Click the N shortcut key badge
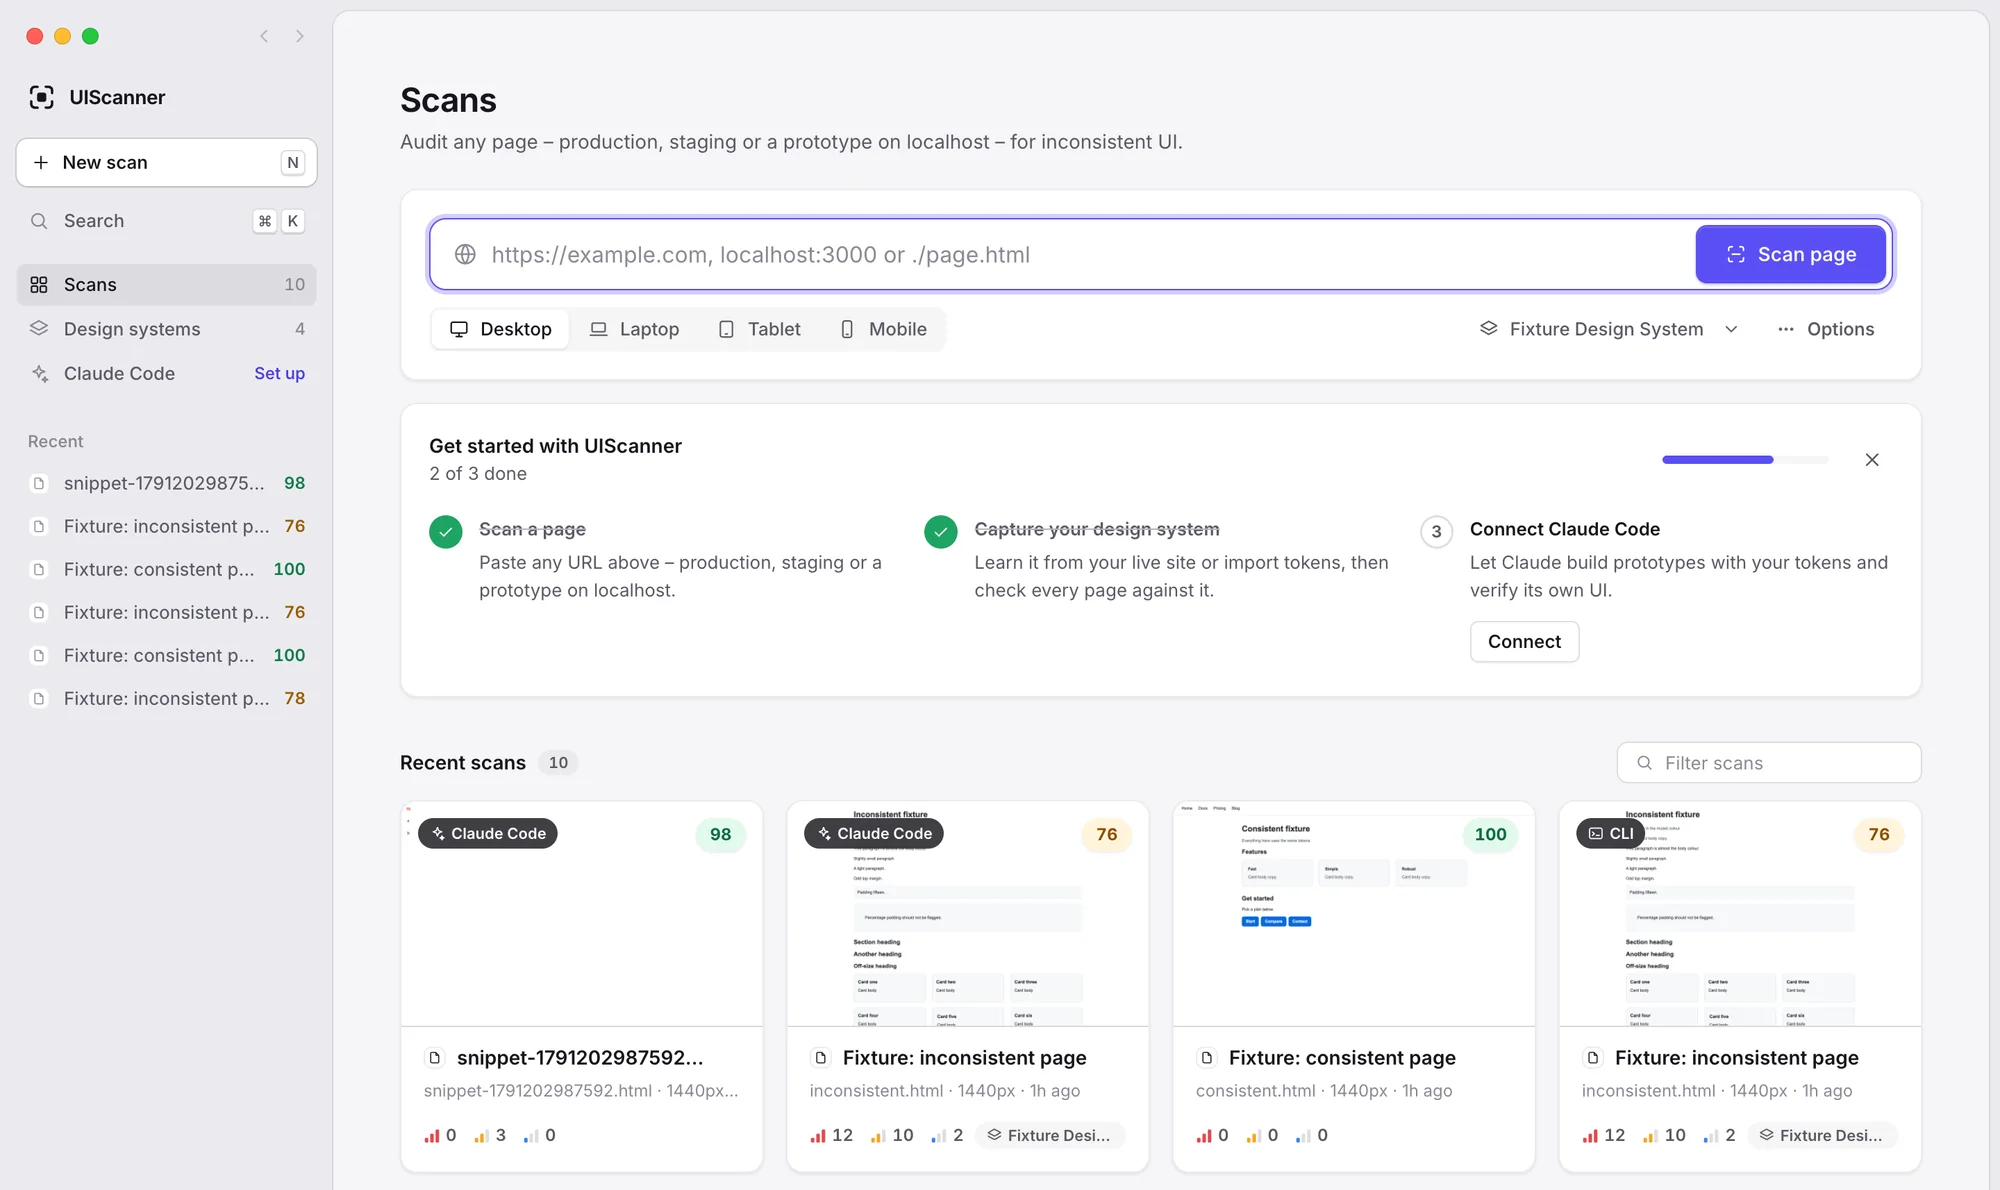This screenshot has width=2000, height=1190. pos(293,162)
